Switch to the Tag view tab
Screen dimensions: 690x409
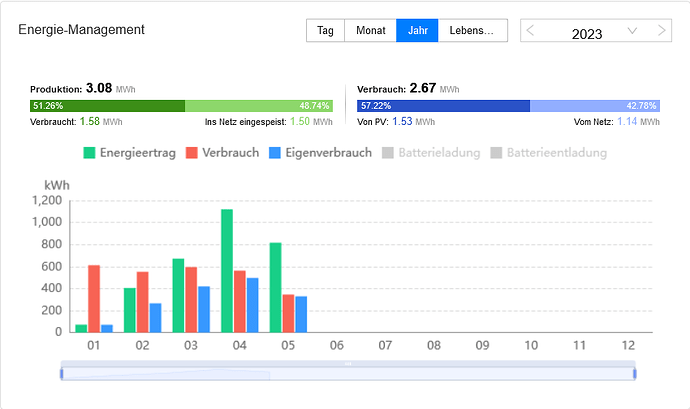325,30
